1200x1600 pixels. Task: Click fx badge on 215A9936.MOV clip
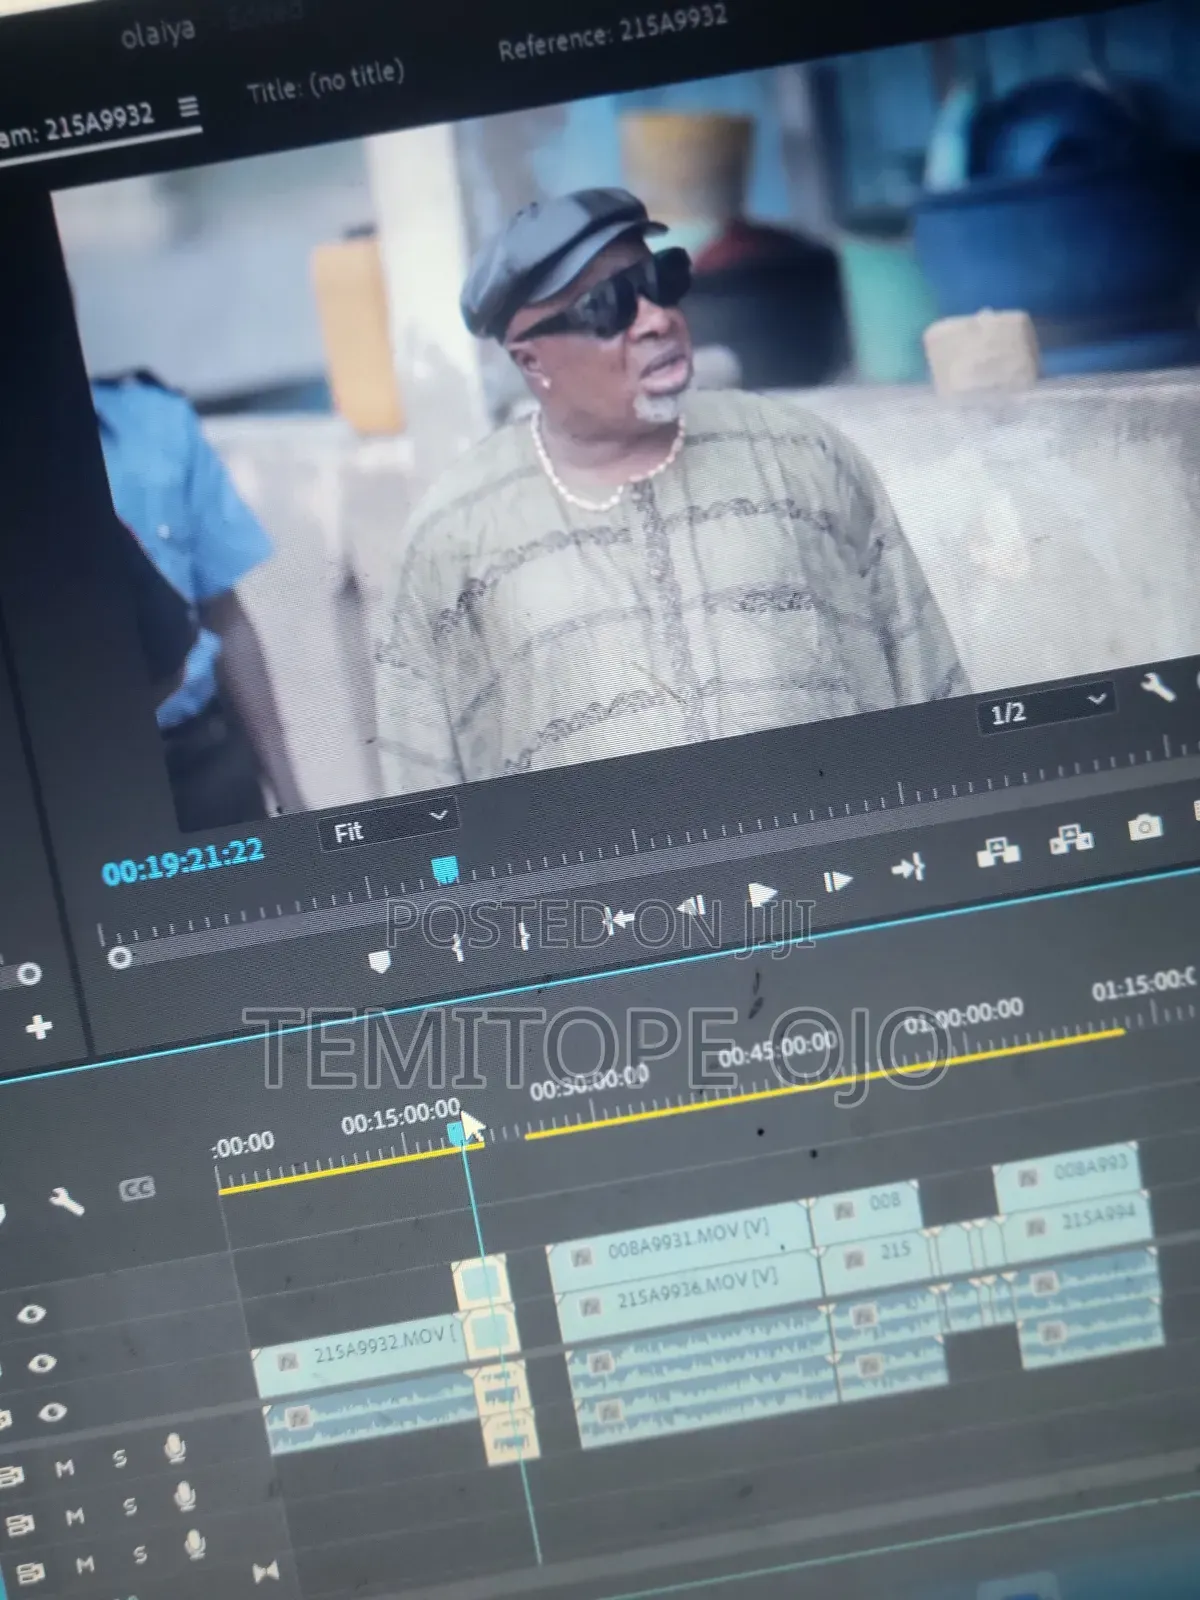[x=592, y=1305]
